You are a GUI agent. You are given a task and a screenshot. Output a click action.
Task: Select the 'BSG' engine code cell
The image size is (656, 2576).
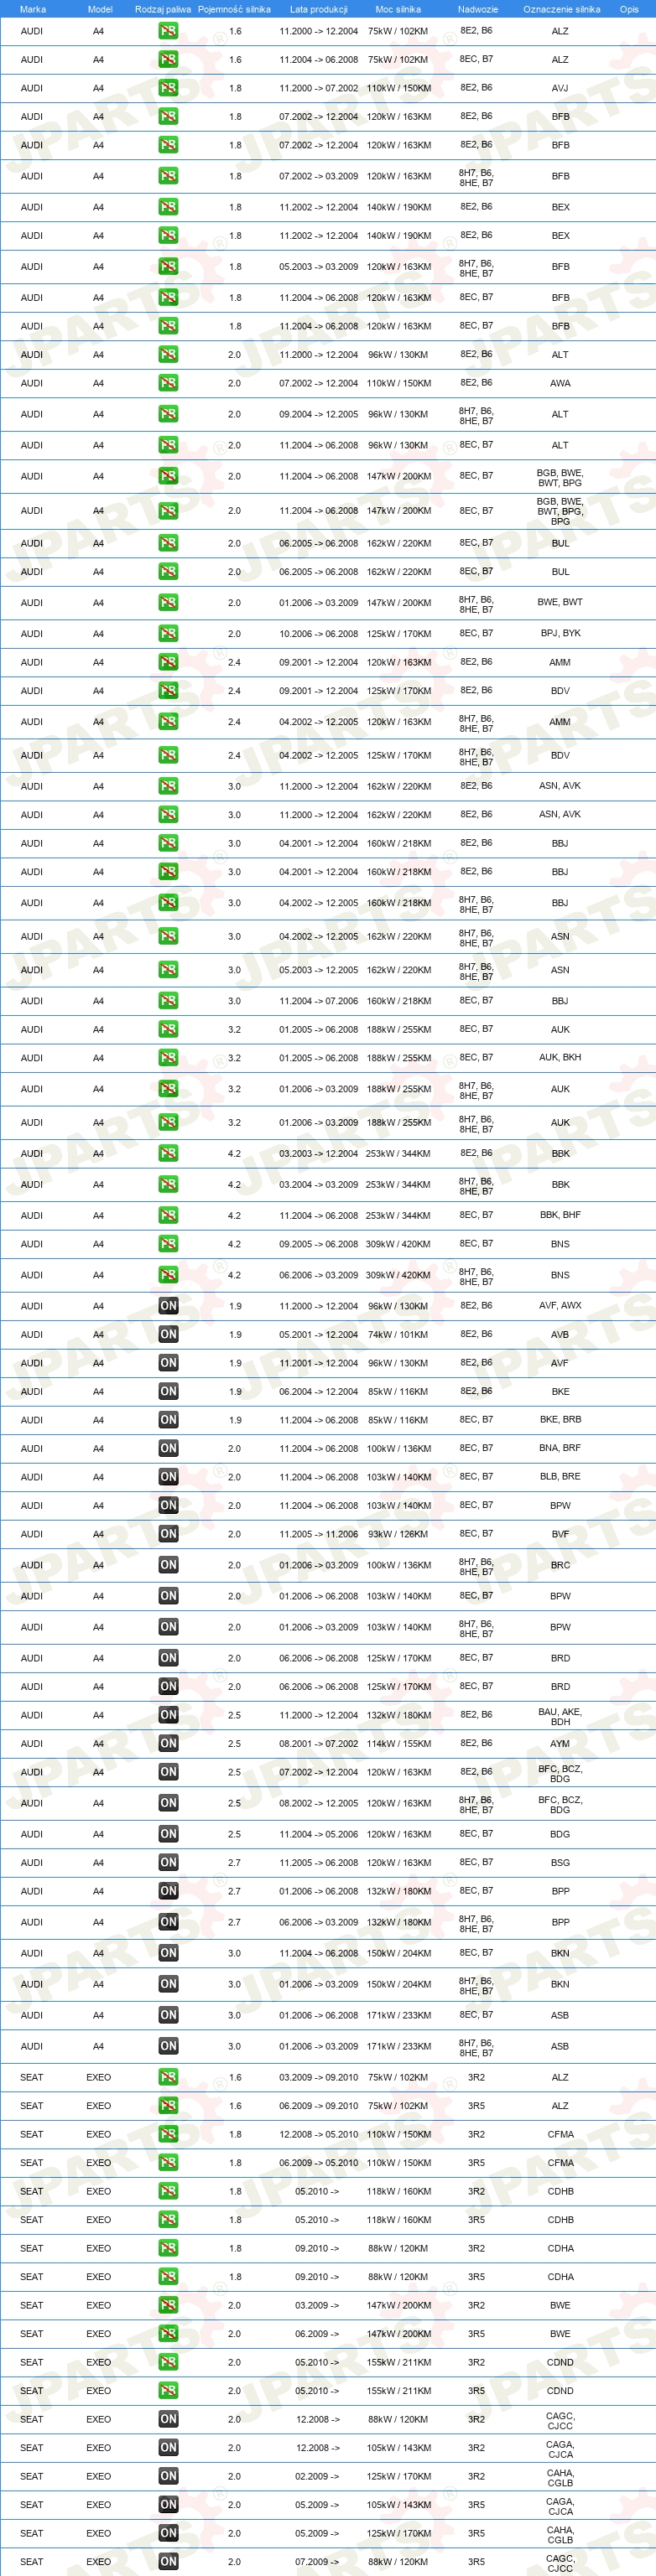point(560,1862)
